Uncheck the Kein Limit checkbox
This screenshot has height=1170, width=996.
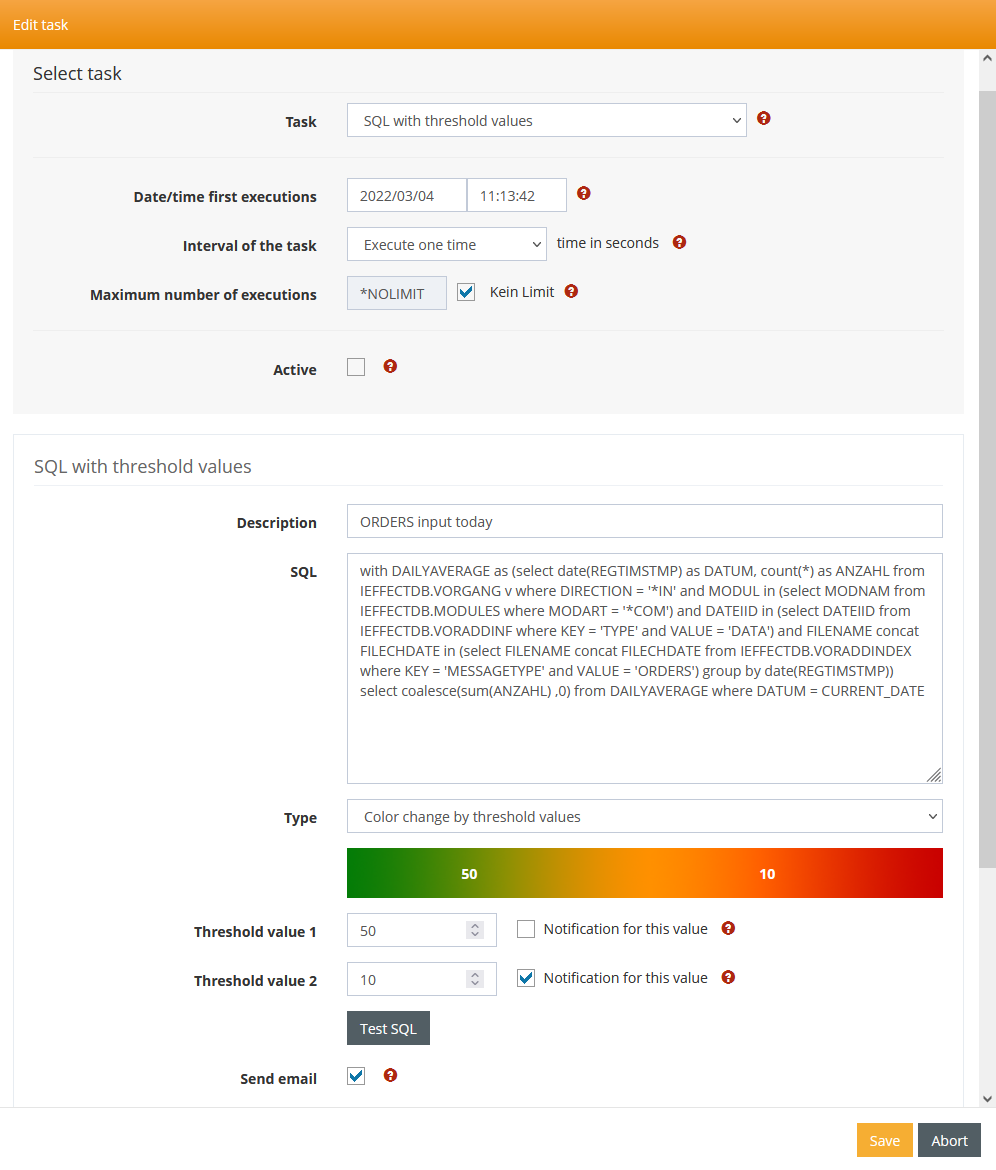(466, 293)
